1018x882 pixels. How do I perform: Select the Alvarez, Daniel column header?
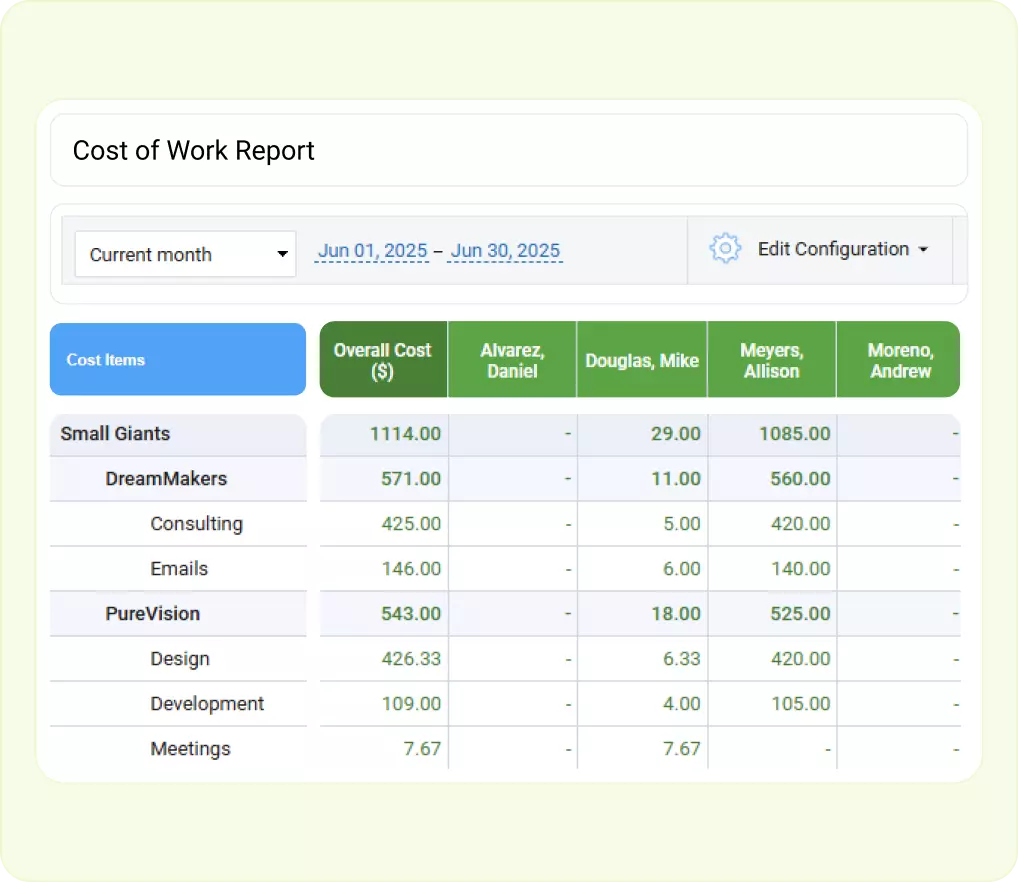point(512,359)
